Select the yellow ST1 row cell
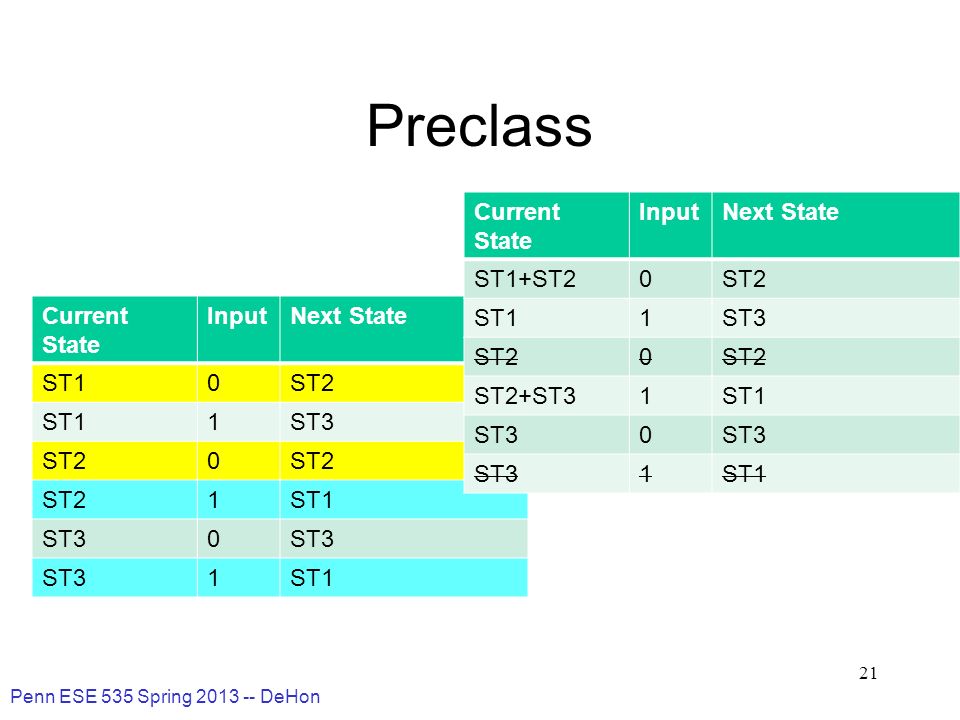The height and width of the screenshot is (720, 960). point(114,383)
